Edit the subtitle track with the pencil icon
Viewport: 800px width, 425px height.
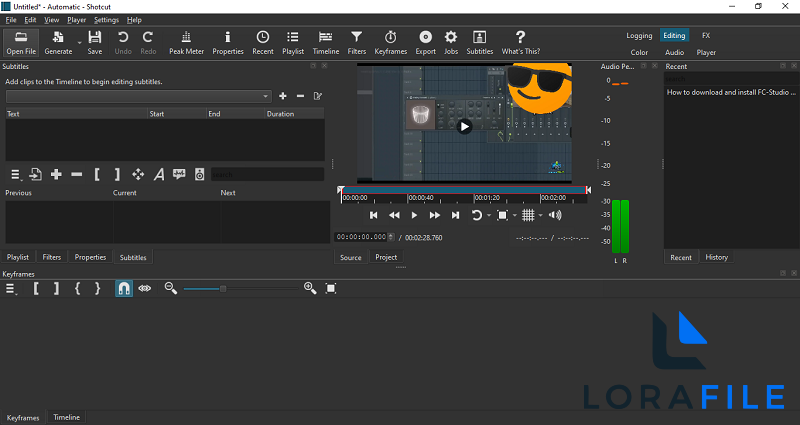click(x=318, y=96)
